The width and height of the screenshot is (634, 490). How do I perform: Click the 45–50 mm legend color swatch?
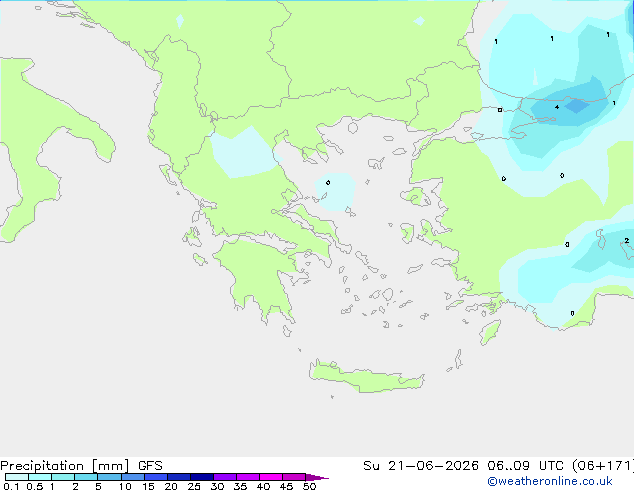(294, 477)
